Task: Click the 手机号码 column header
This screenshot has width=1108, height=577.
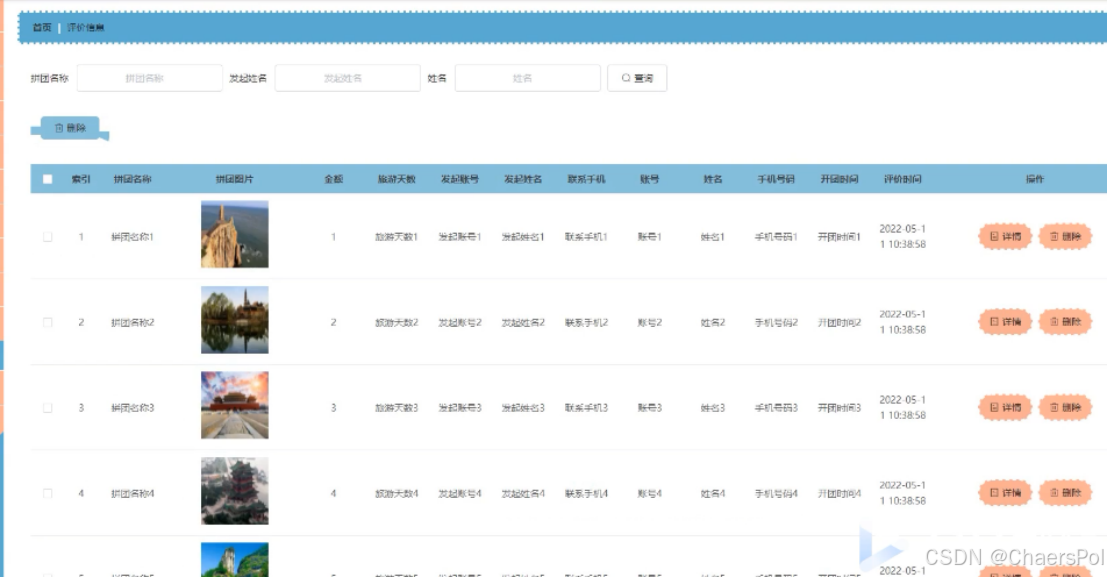Action: (x=776, y=179)
